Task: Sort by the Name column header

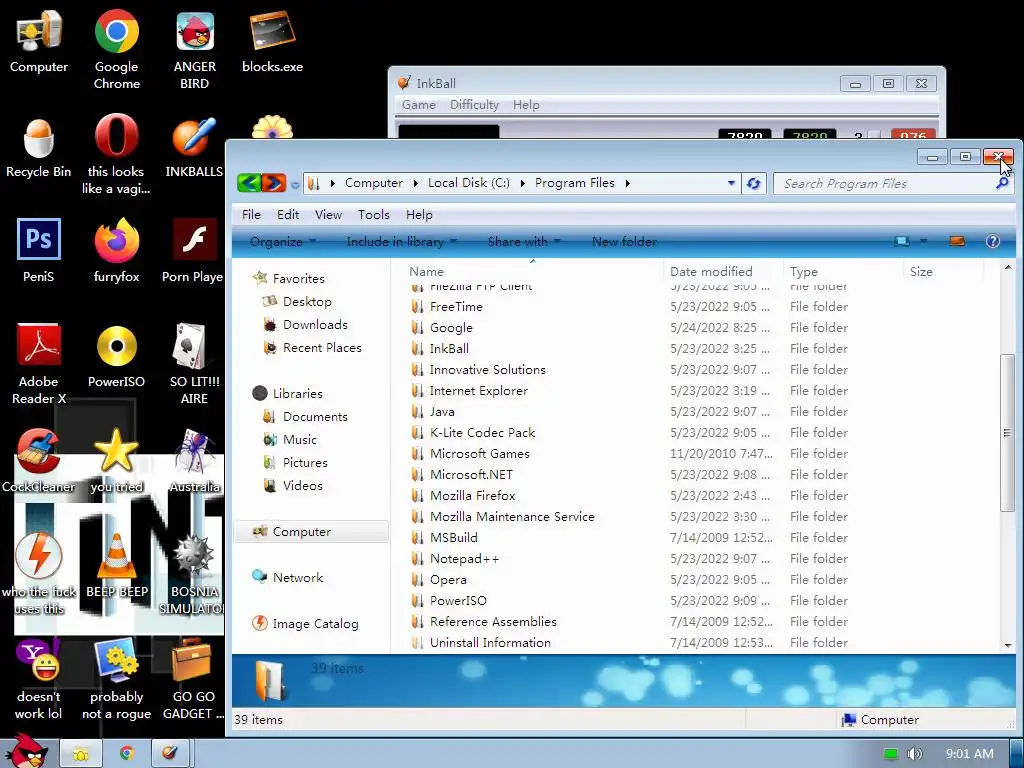Action: click(533, 271)
